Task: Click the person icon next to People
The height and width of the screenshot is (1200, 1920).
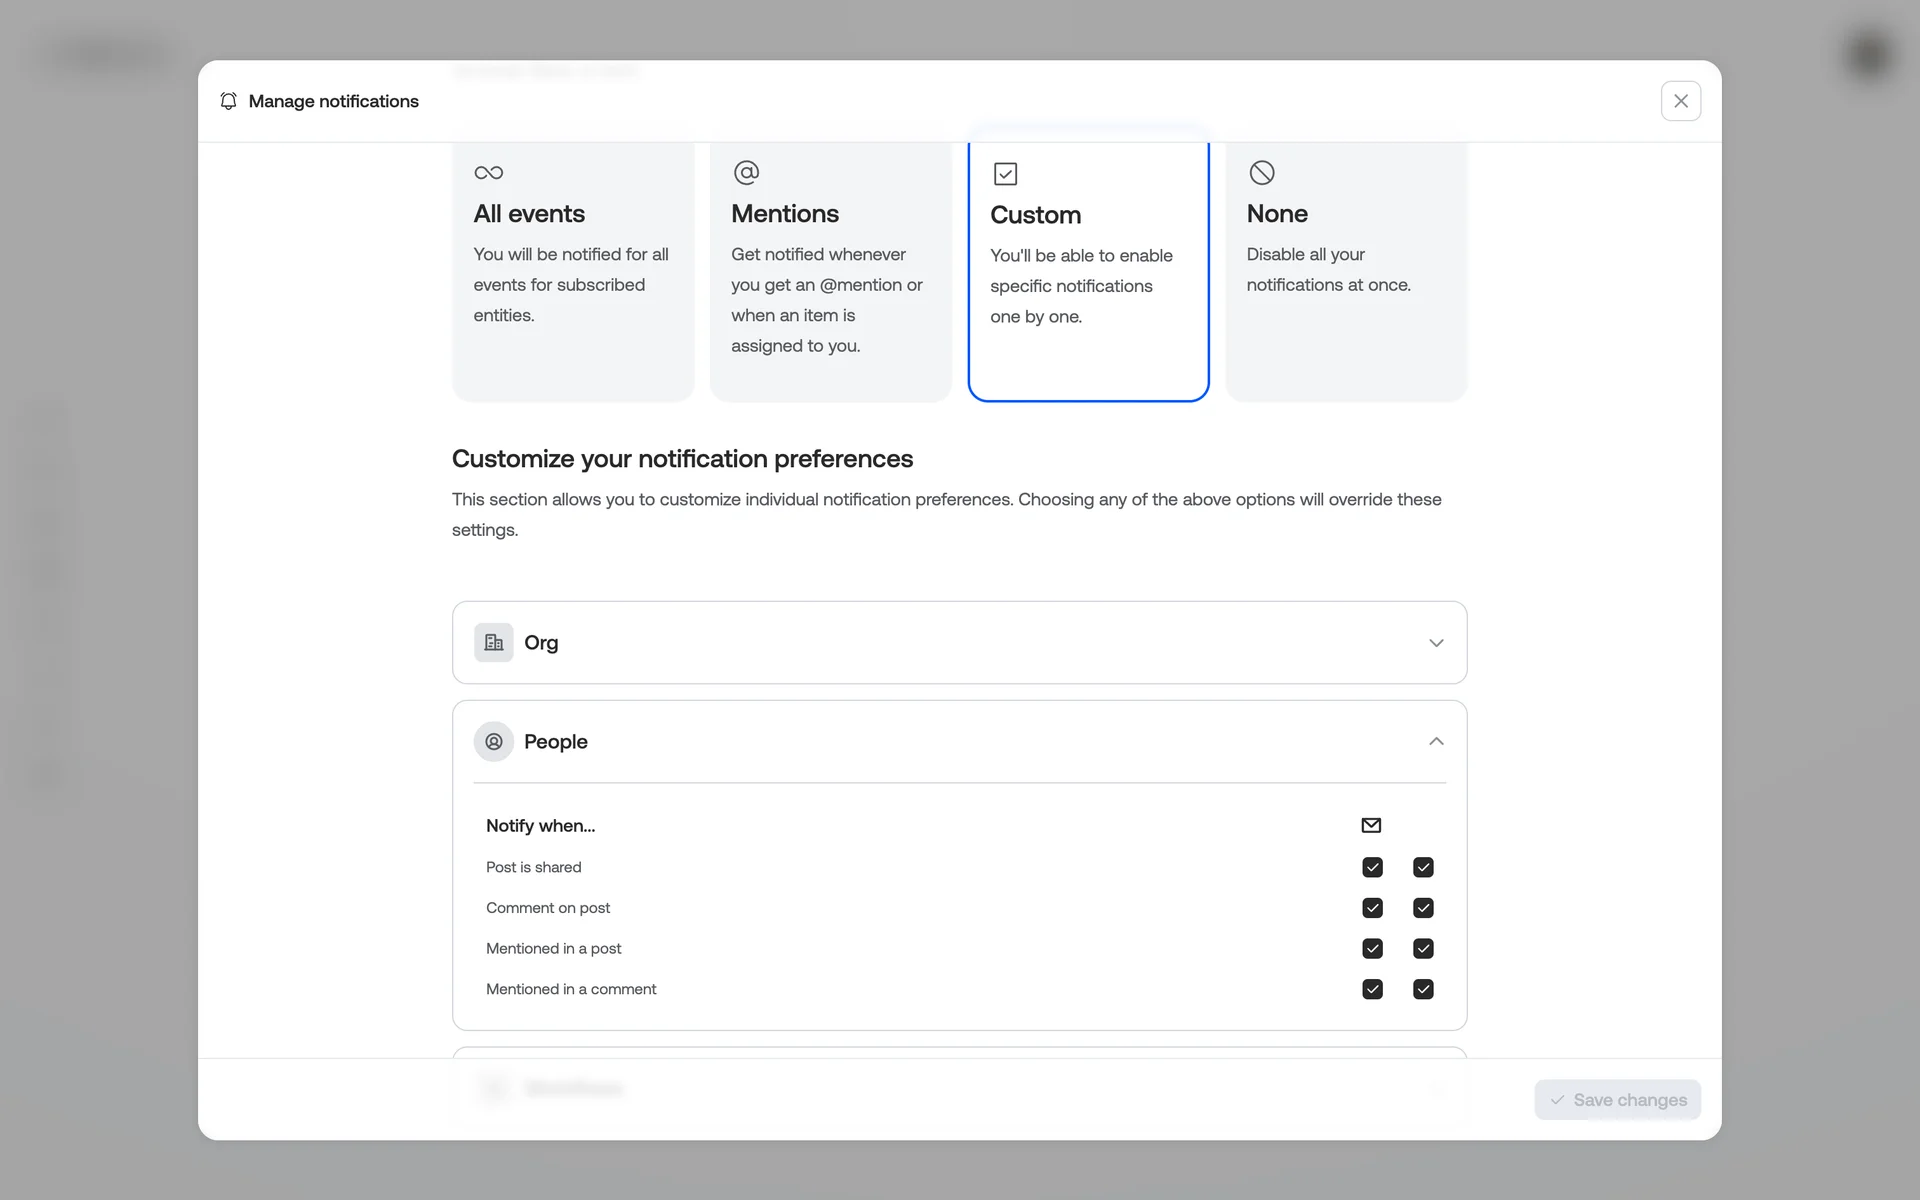Action: pos(494,742)
